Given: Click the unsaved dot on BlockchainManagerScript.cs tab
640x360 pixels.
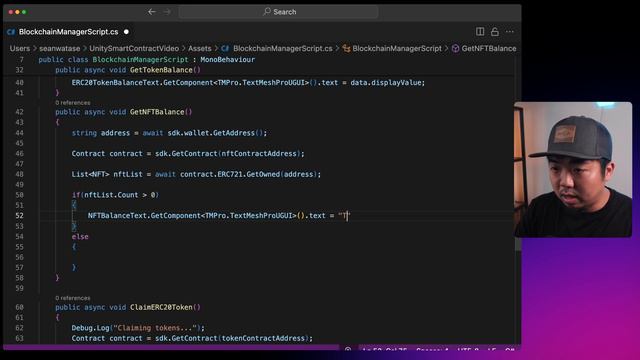Looking at the screenshot, I should [x=126, y=32].
